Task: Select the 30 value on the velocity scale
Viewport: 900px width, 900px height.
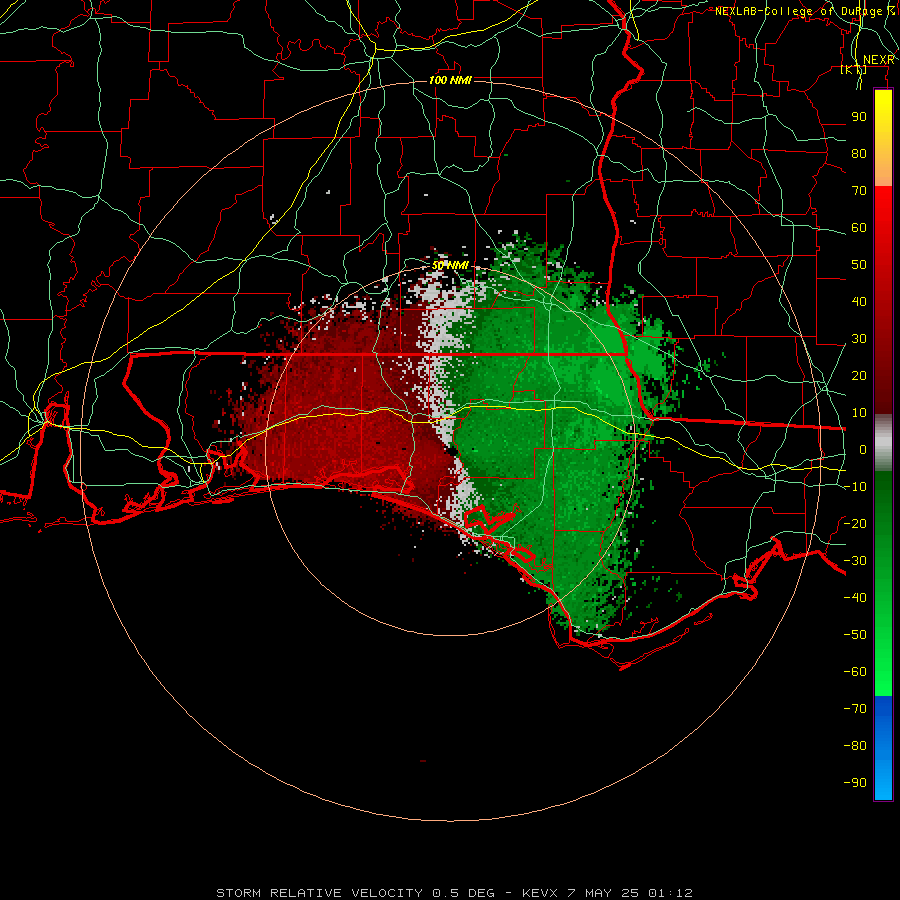Action: [859, 339]
